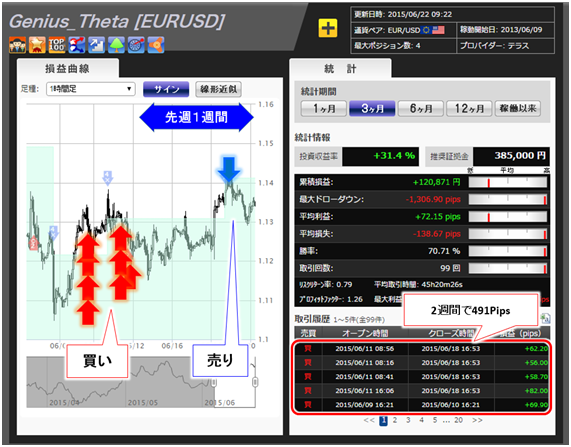Select the 12ヶ月 statistics period
Viewport: 571px width, 447px height.
coord(469,109)
